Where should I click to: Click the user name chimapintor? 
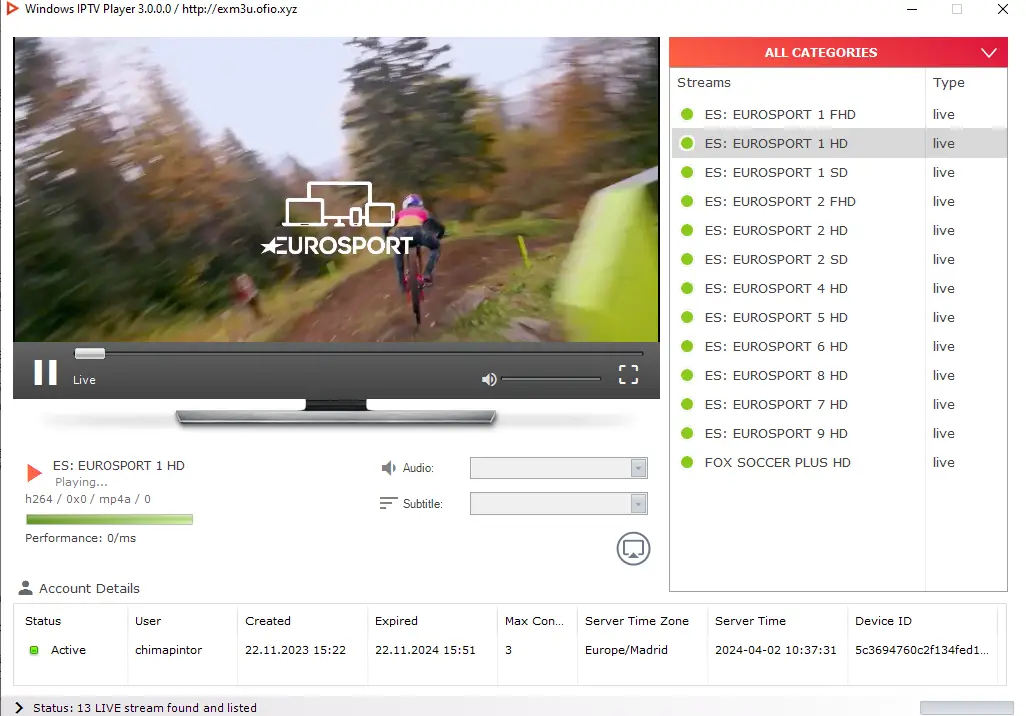pos(168,650)
